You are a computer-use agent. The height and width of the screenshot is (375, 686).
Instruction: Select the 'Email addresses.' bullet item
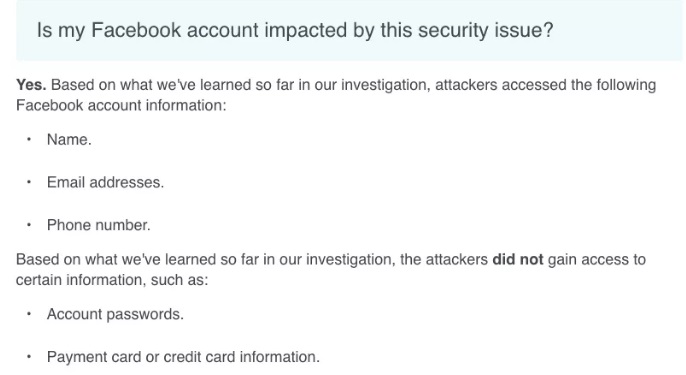(x=105, y=182)
